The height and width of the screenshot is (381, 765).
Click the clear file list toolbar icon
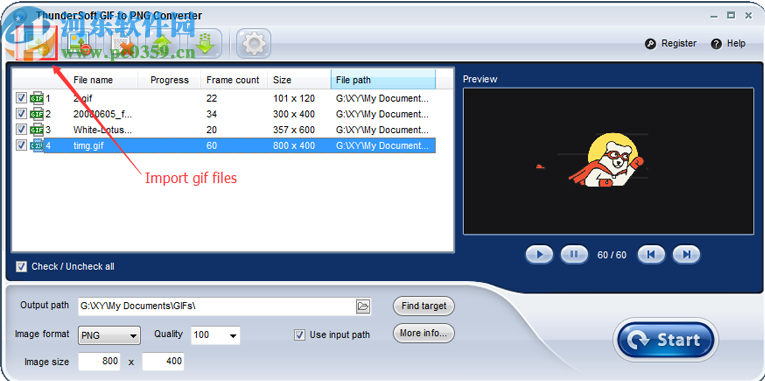[x=123, y=45]
